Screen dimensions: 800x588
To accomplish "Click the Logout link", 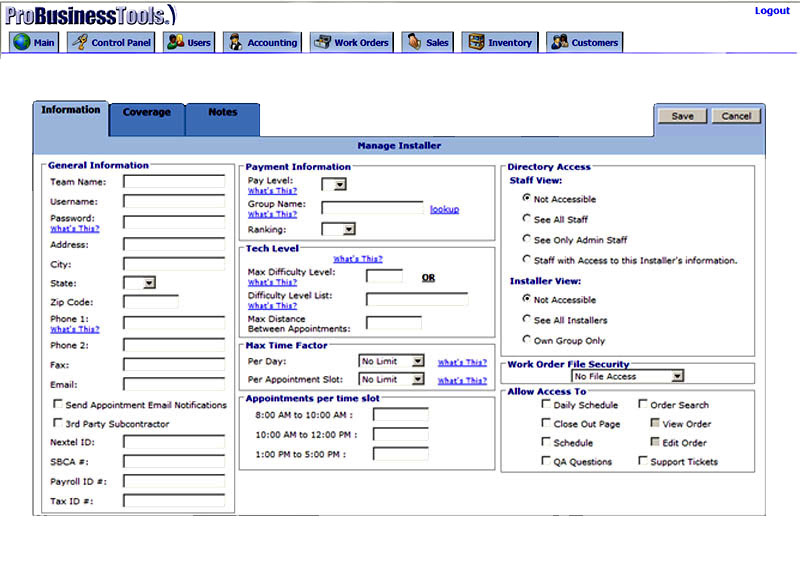I will pyautogui.click(x=771, y=11).
